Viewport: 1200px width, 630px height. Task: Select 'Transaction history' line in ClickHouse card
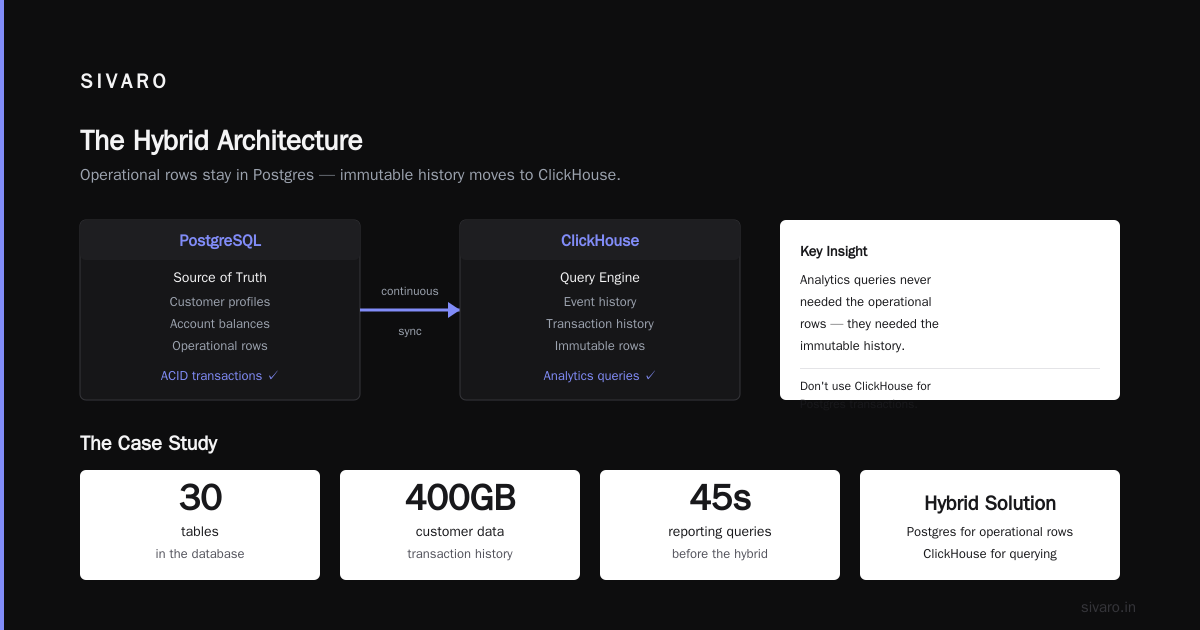[600, 324]
